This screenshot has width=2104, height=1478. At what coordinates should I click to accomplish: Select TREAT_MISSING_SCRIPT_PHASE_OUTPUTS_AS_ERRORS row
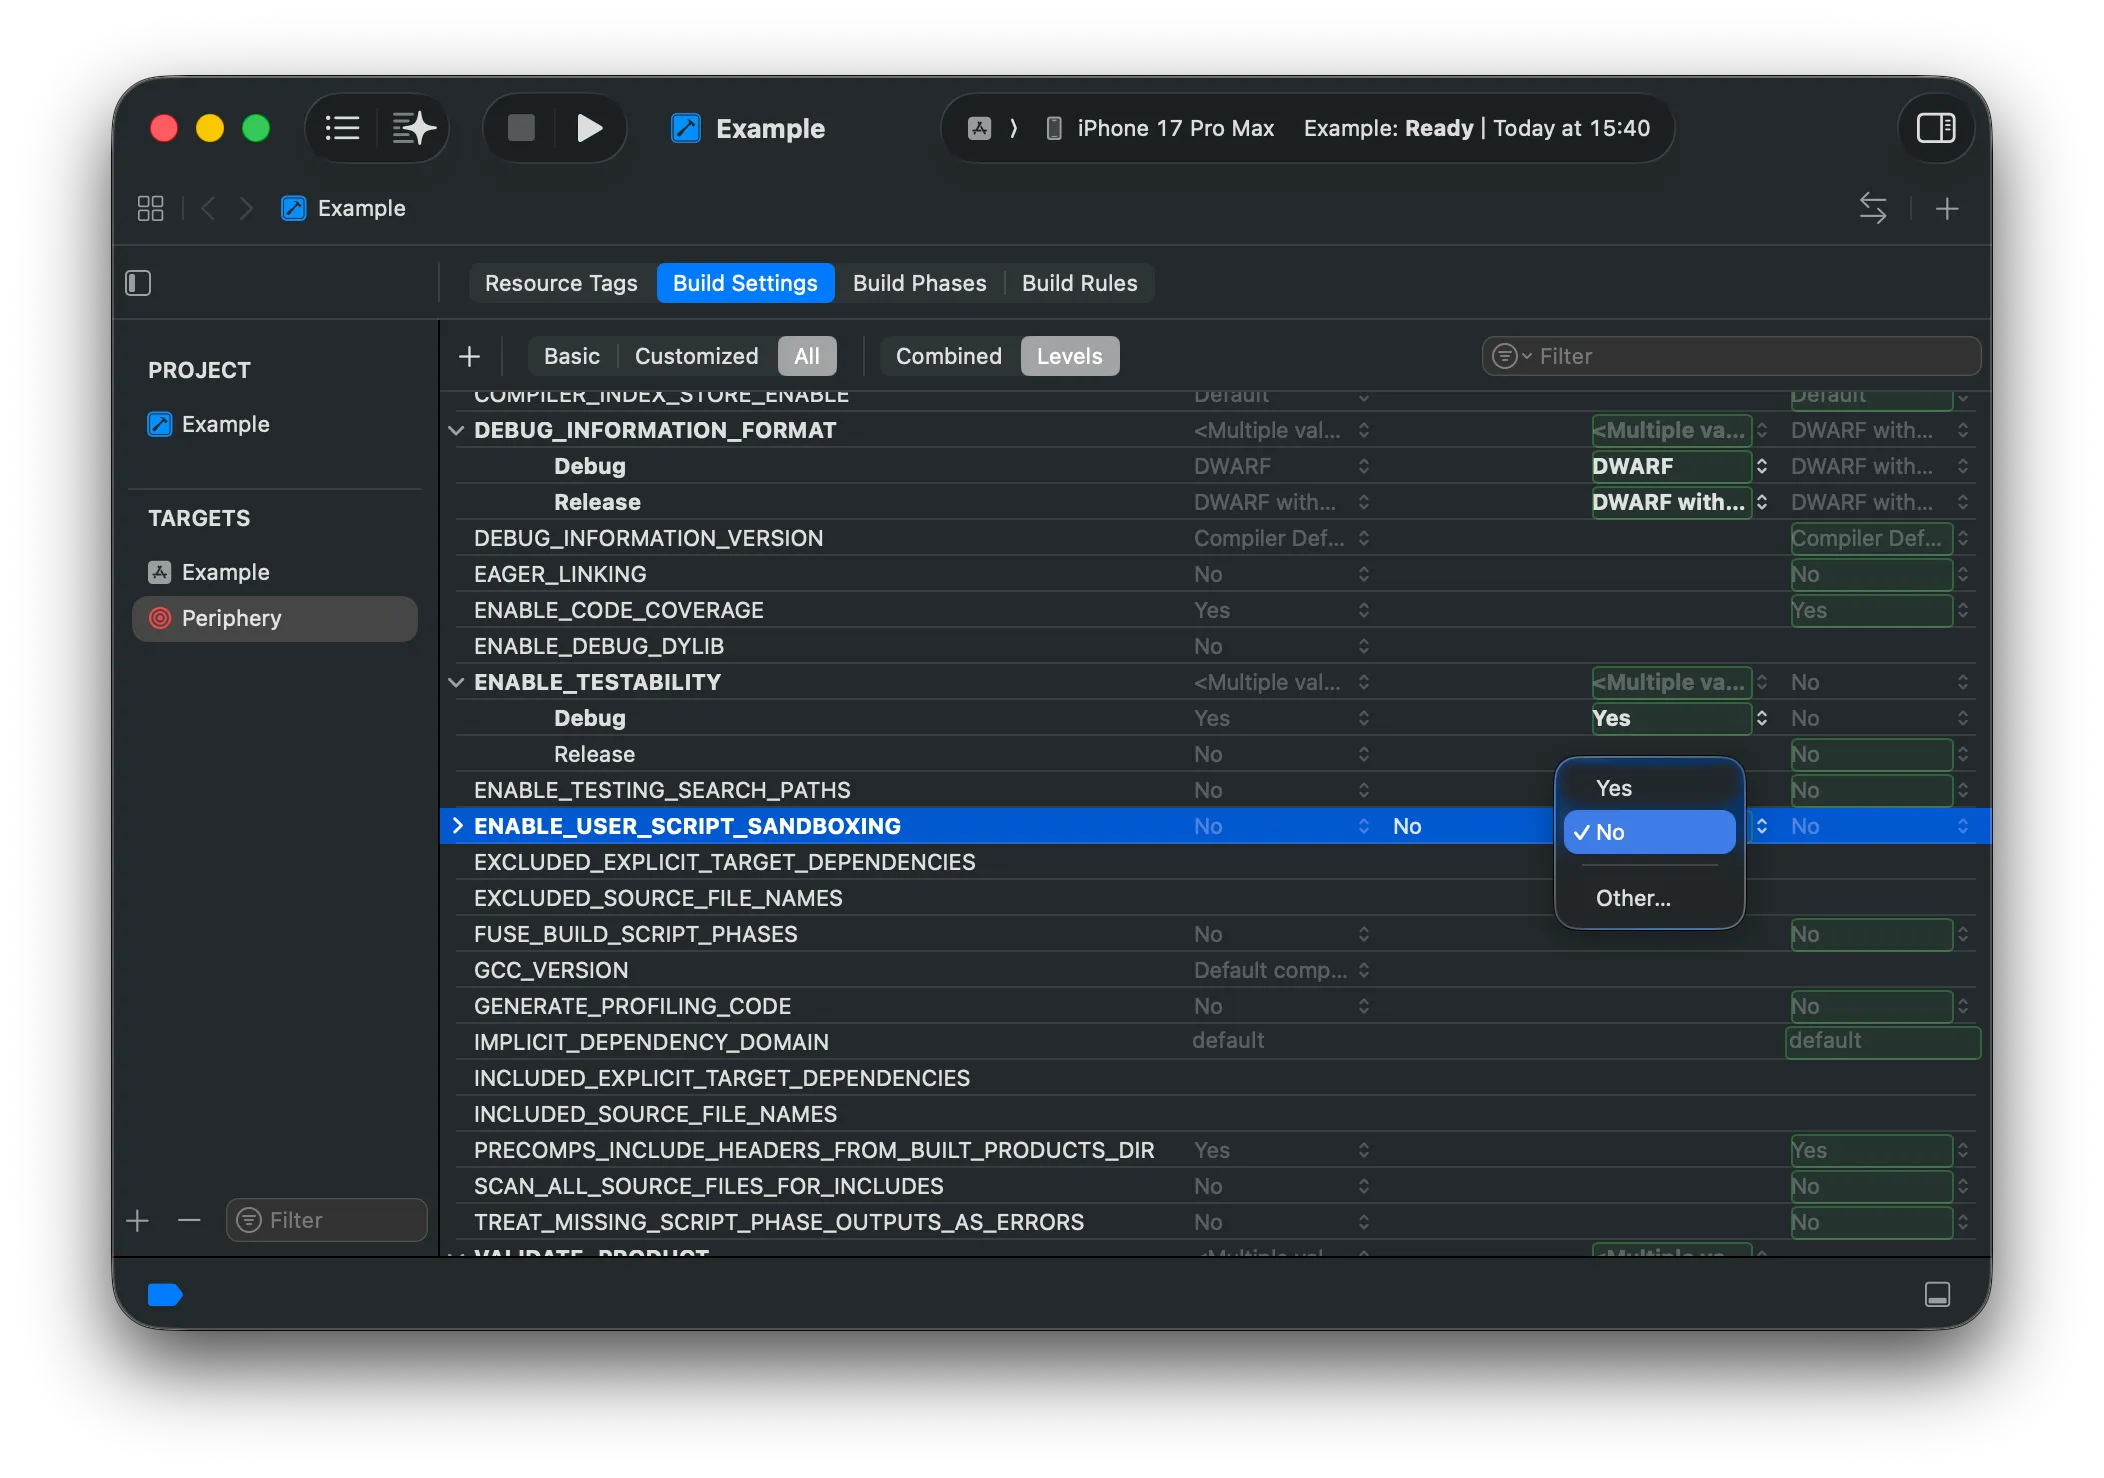click(x=1215, y=1222)
